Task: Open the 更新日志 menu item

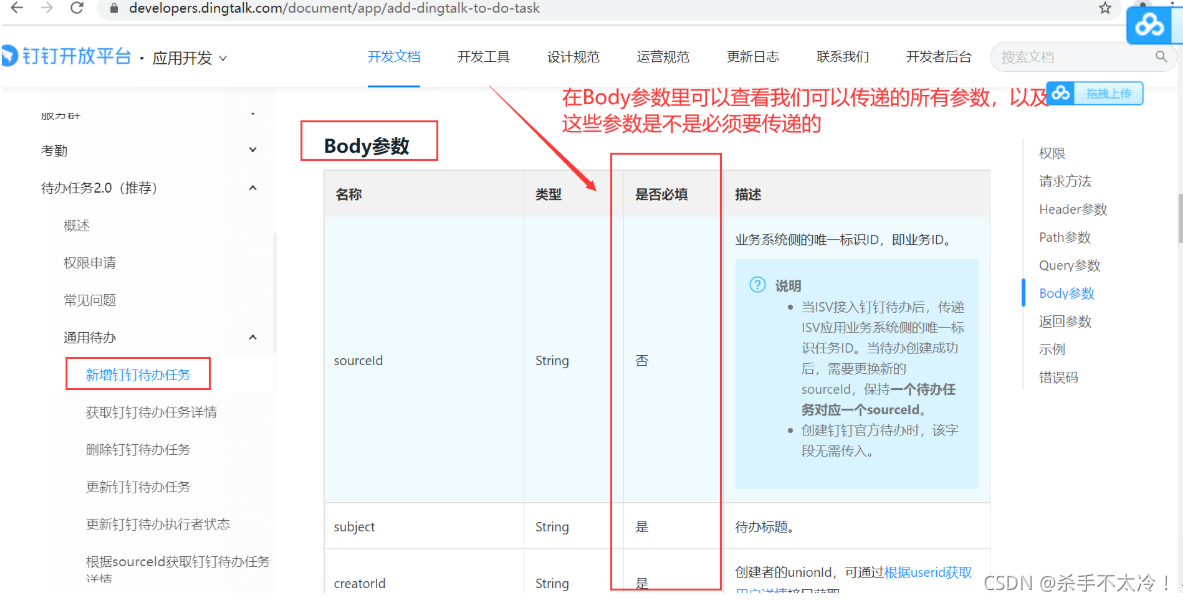Action: coord(753,57)
